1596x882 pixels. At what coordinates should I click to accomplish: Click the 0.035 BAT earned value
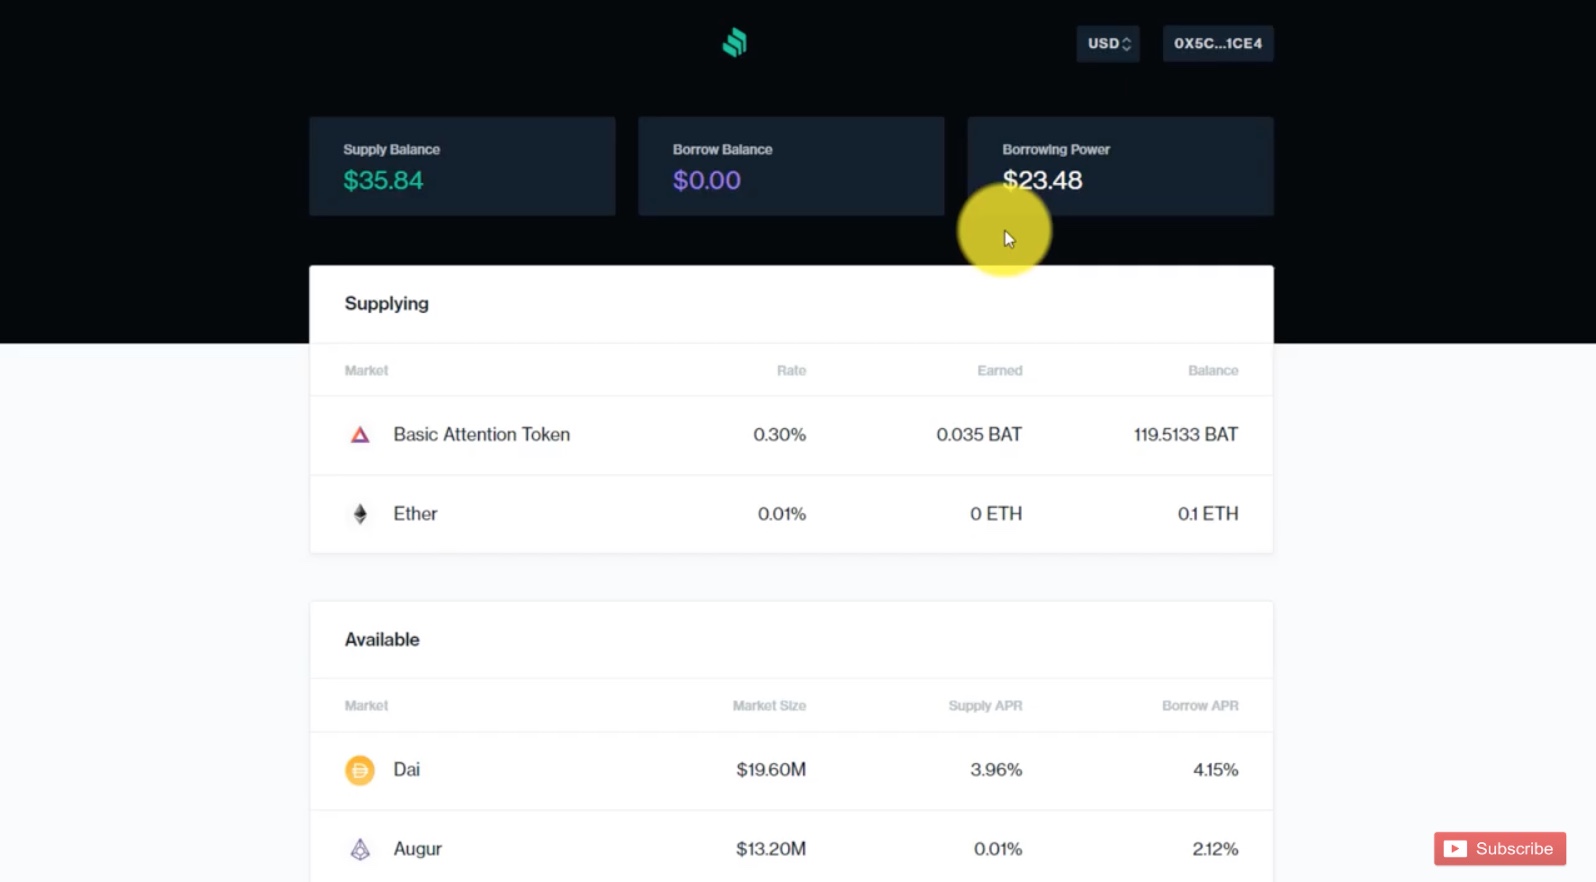click(979, 435)
